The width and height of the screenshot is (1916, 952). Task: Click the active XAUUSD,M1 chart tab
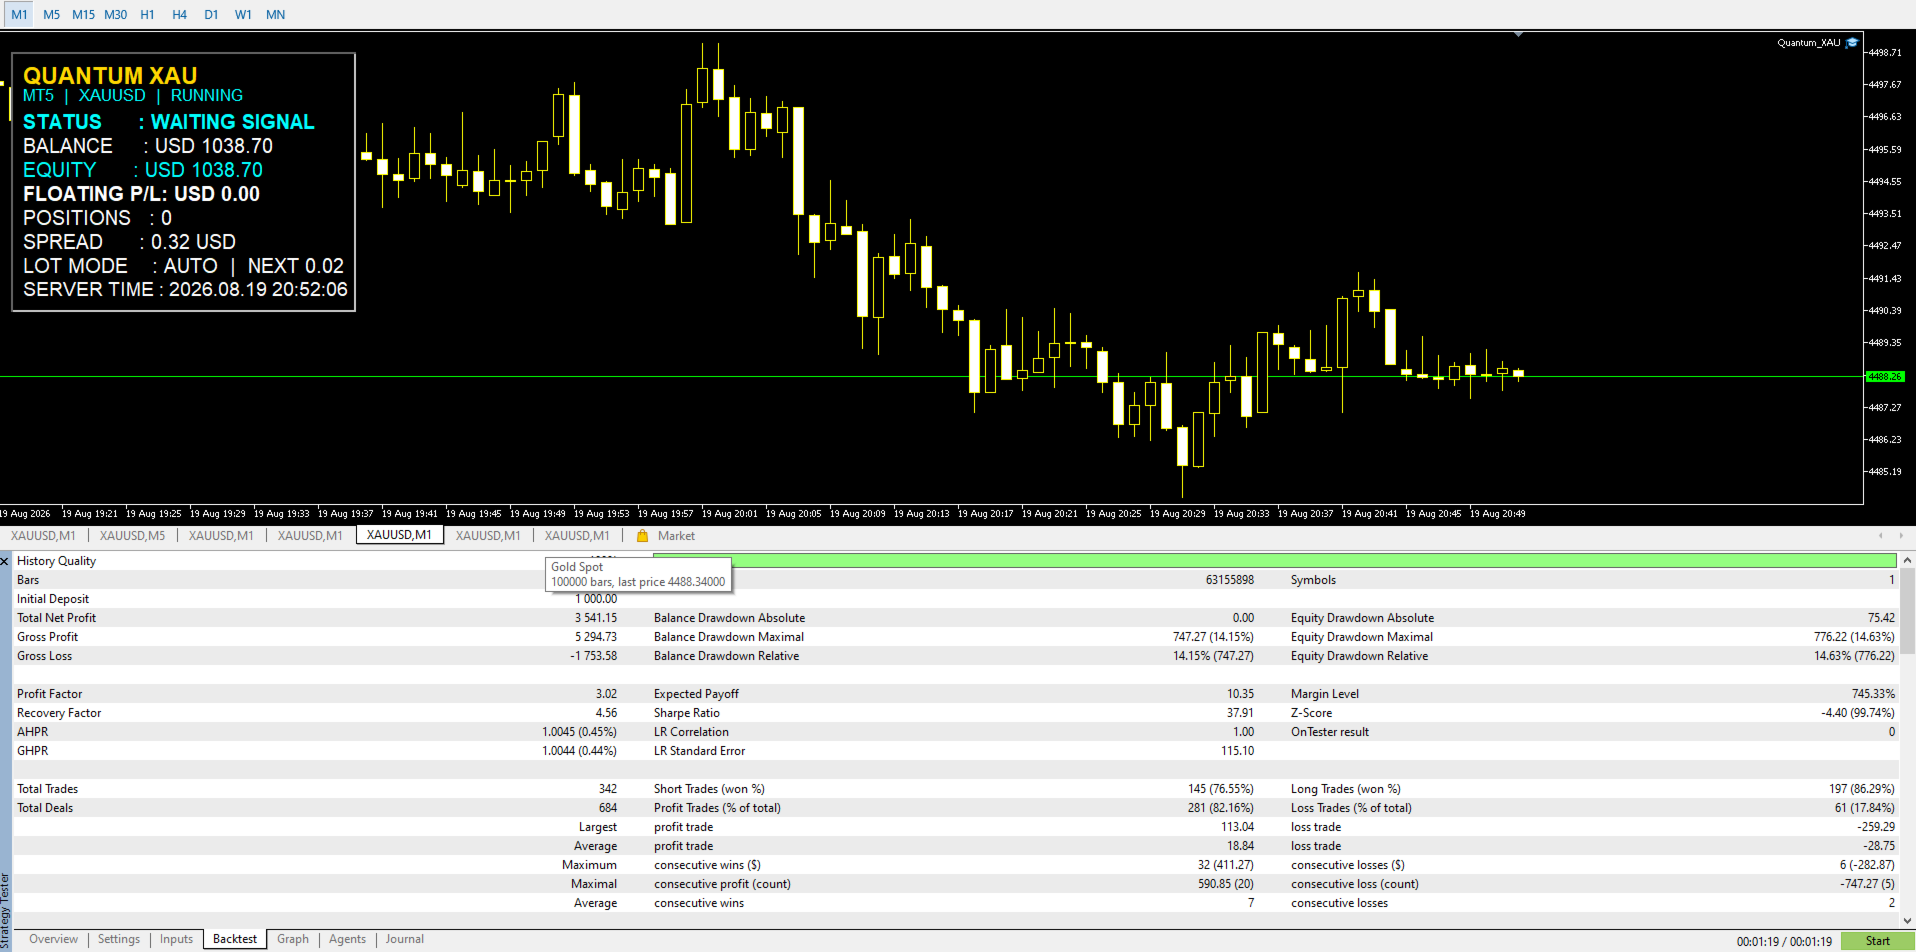(x=399, y=535)
